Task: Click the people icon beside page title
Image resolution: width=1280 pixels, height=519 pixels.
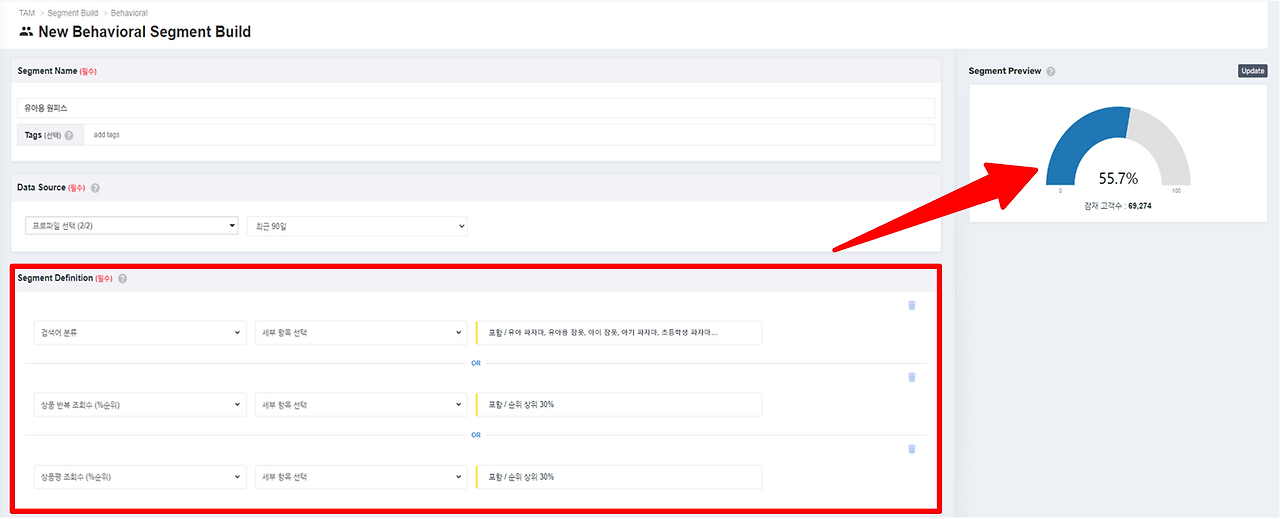Action: 26,32
